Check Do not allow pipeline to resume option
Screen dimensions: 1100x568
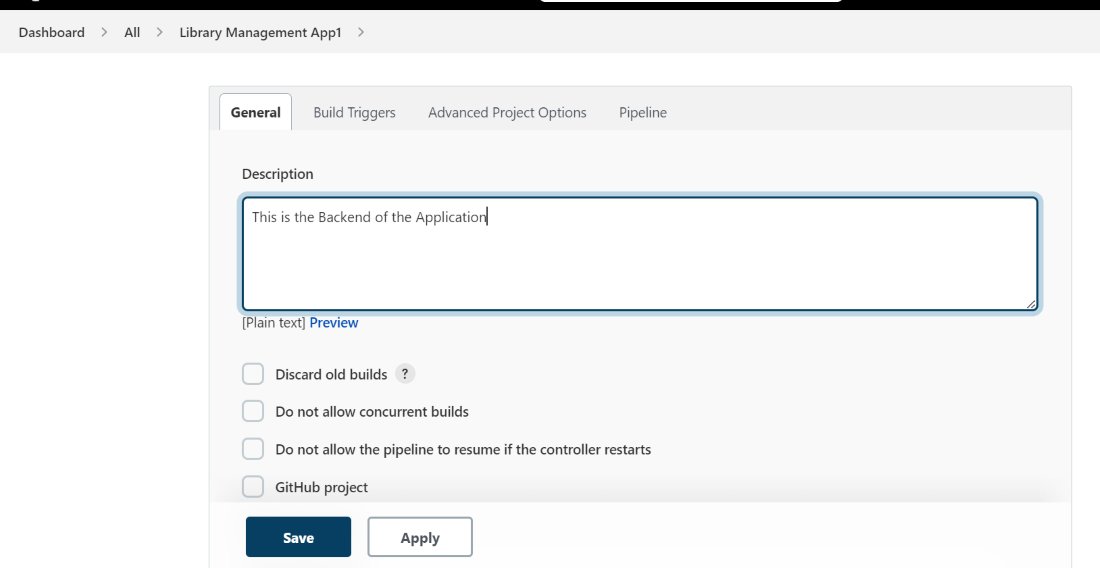click(253, 449)
